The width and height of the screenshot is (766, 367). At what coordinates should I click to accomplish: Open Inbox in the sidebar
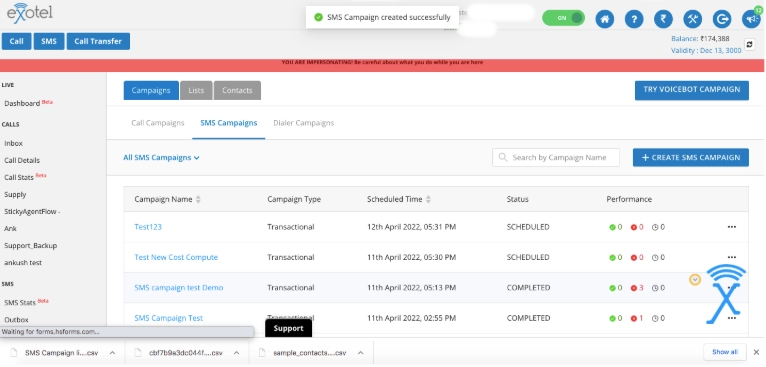(14, 143)
